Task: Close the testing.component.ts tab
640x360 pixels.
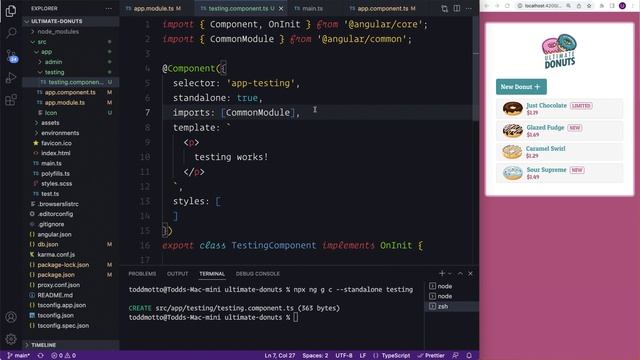Action: click(x=281, y=9)
